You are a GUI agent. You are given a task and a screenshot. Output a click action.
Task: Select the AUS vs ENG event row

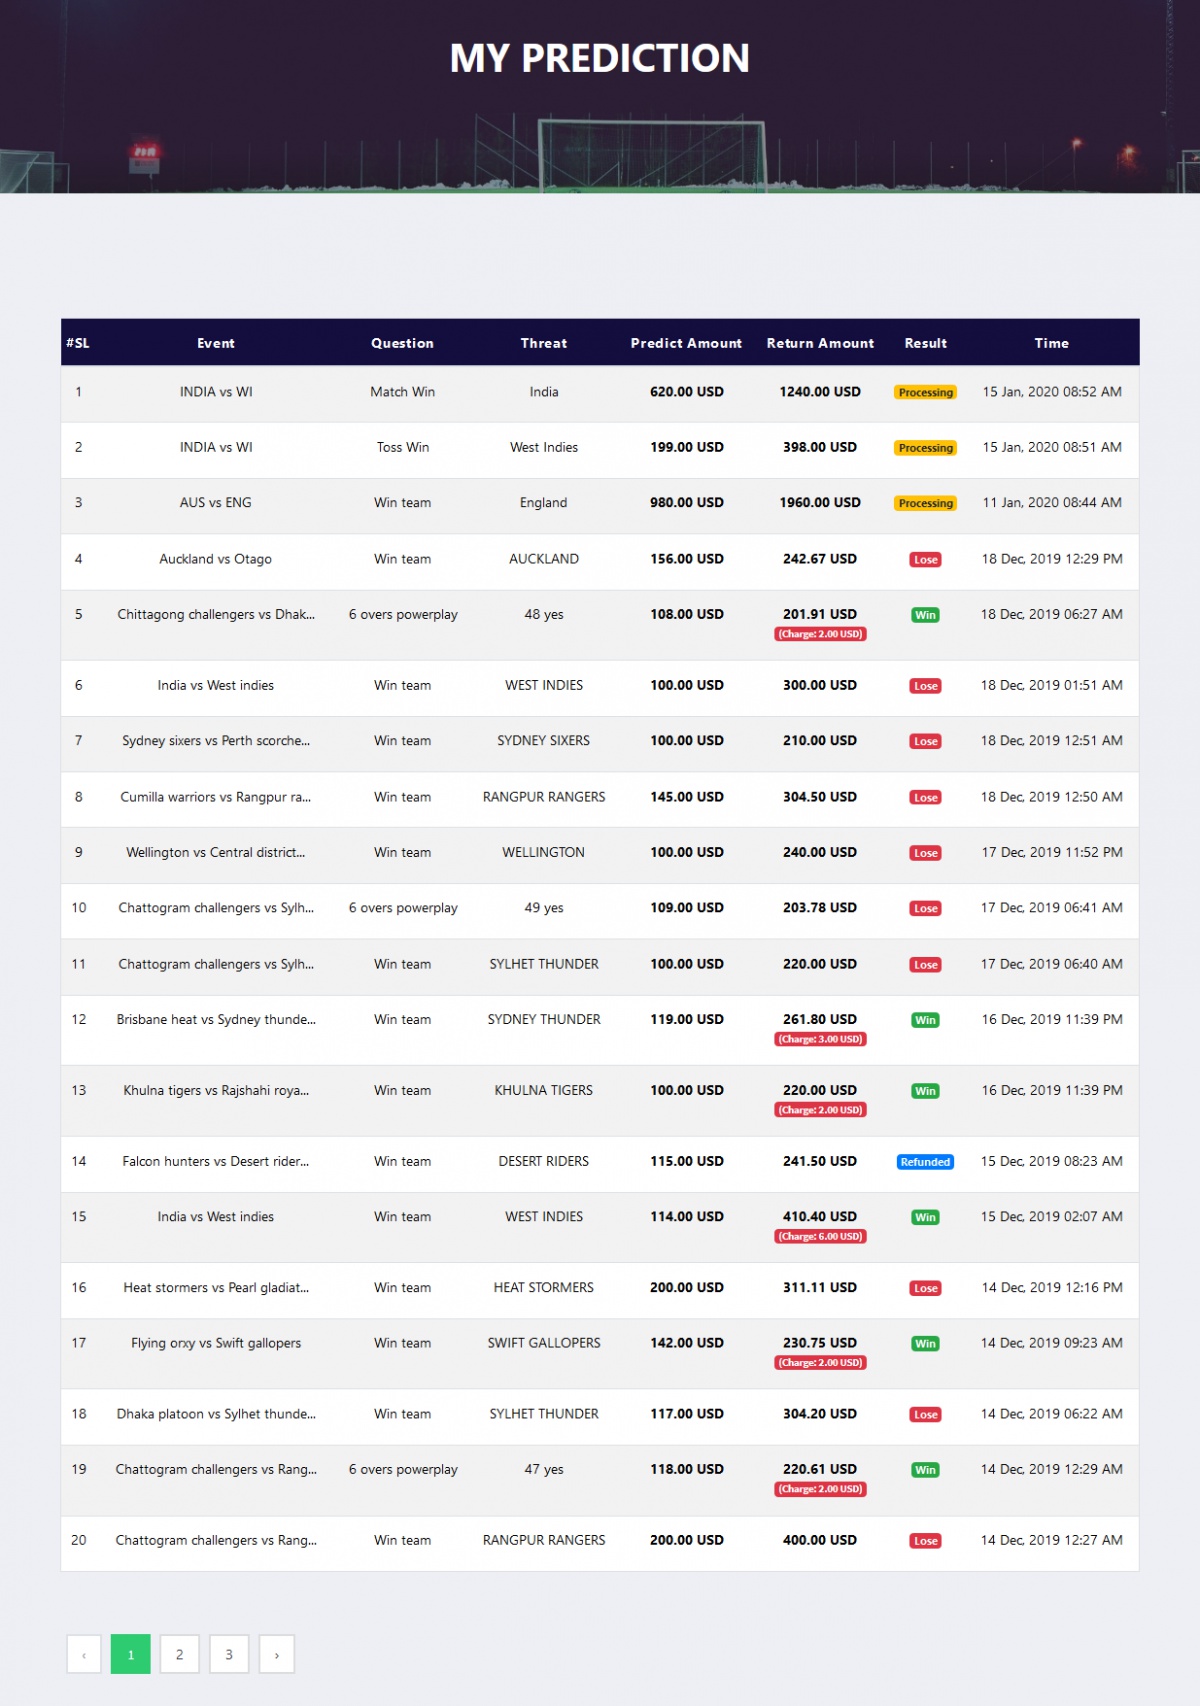pos(216,503)
